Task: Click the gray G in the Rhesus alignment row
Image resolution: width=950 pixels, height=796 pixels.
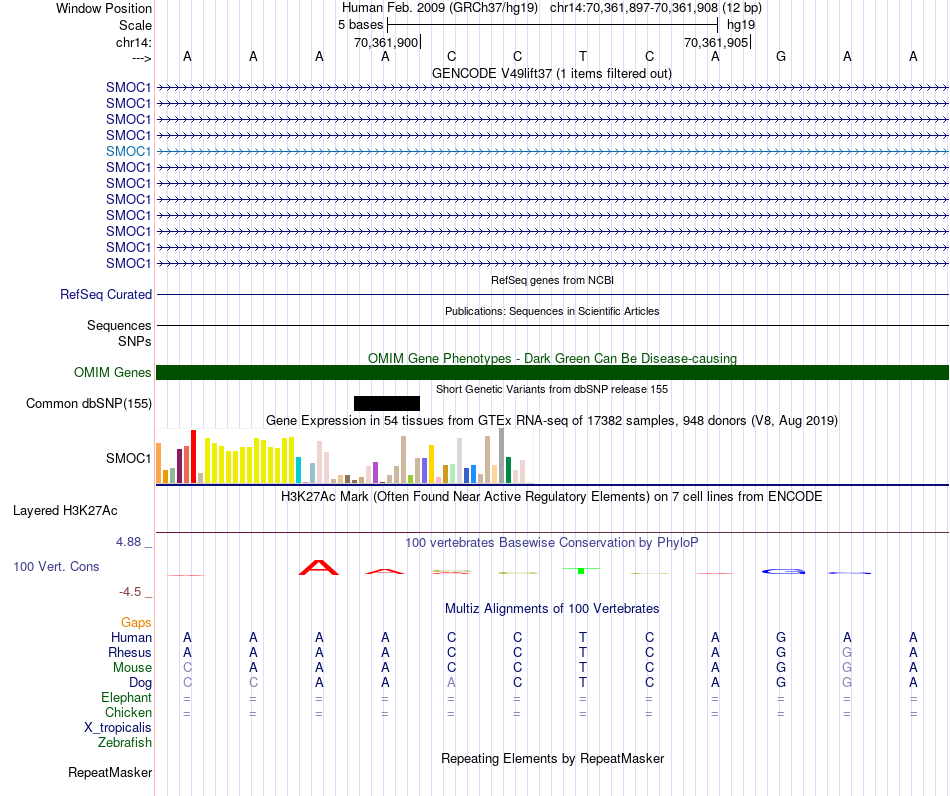Action: point(847,652)
